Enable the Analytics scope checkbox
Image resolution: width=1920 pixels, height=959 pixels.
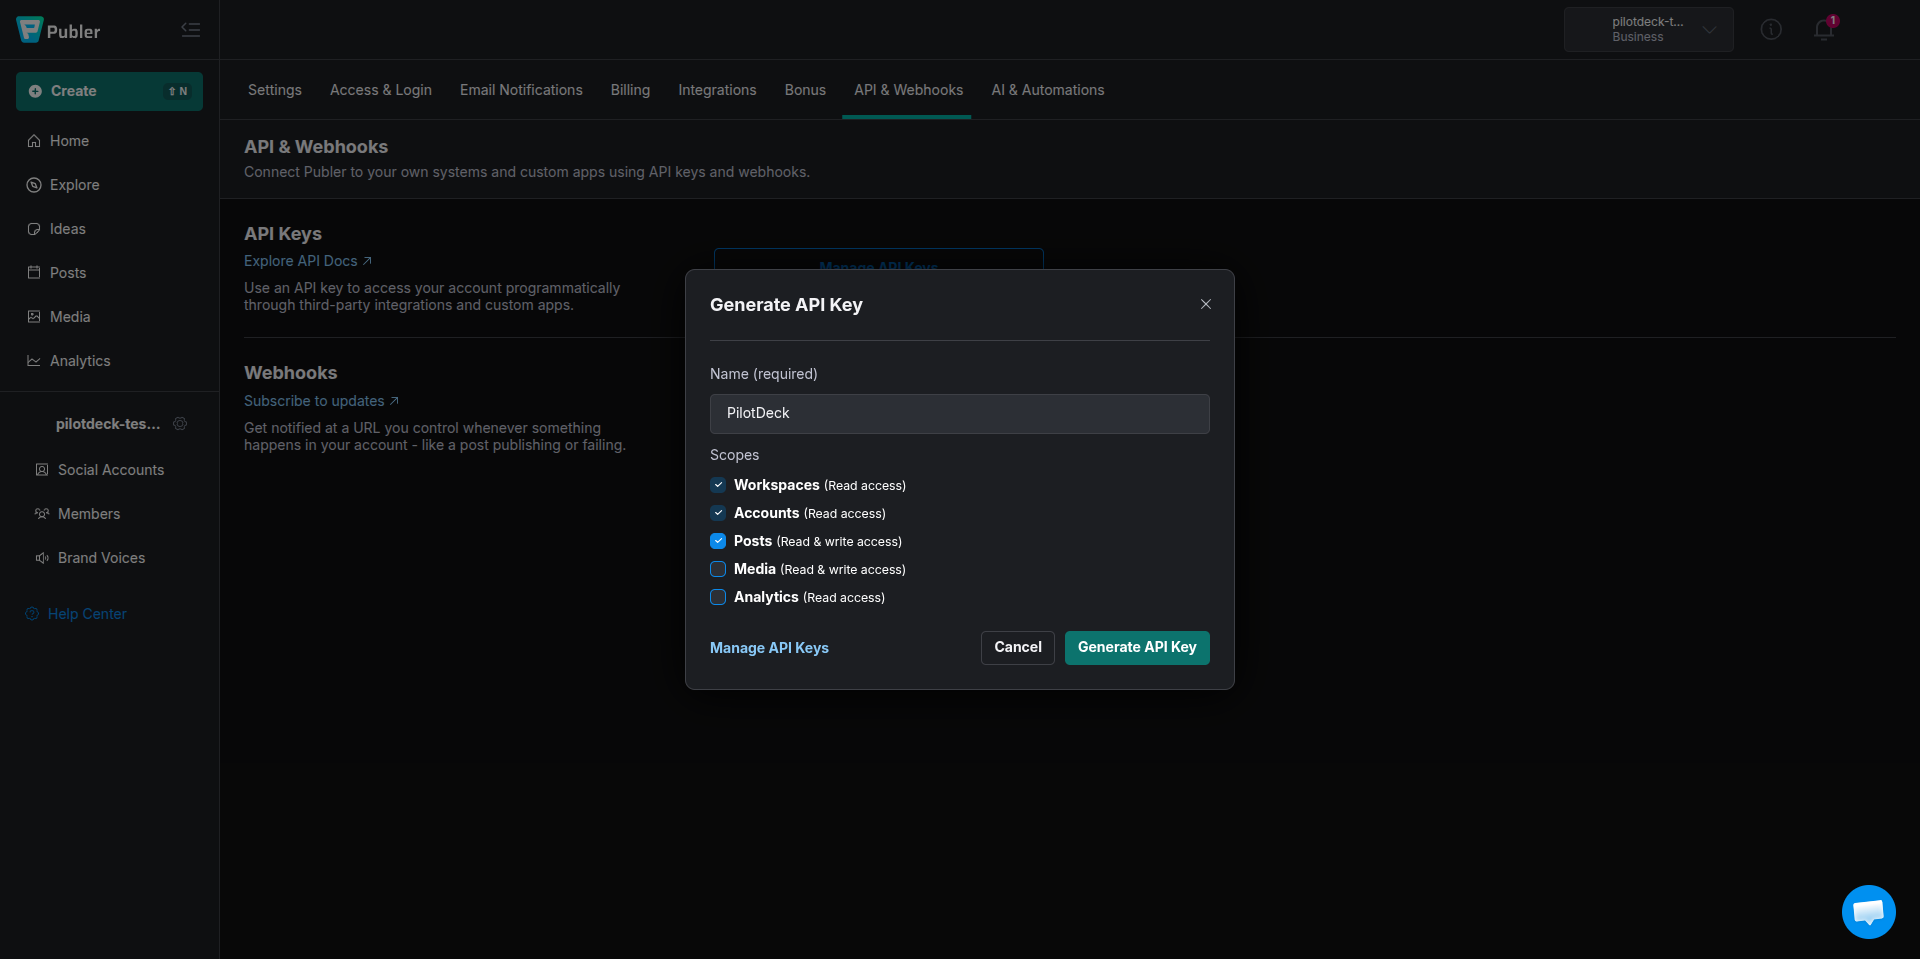pos(718,597)
